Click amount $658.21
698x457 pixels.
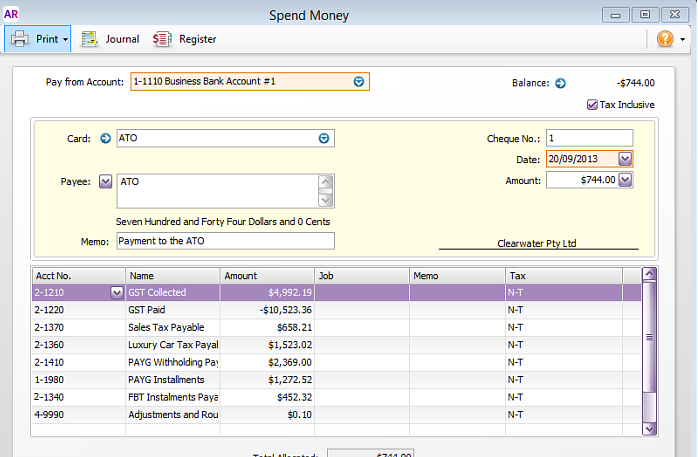click(294, 328)
